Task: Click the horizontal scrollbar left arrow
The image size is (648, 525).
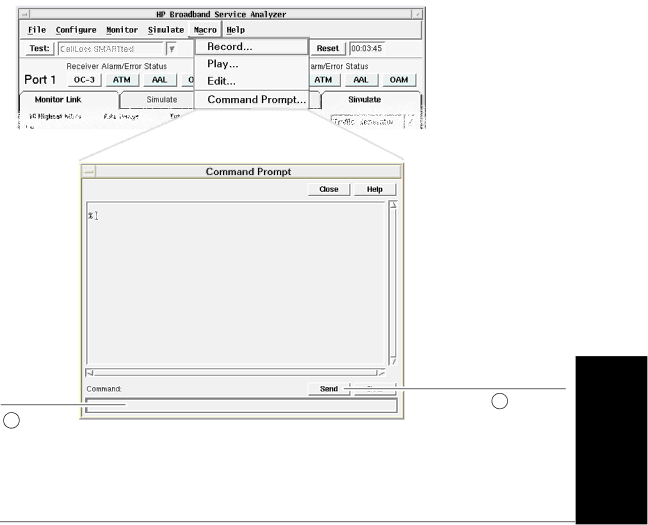Action: [x=90, y=373]
